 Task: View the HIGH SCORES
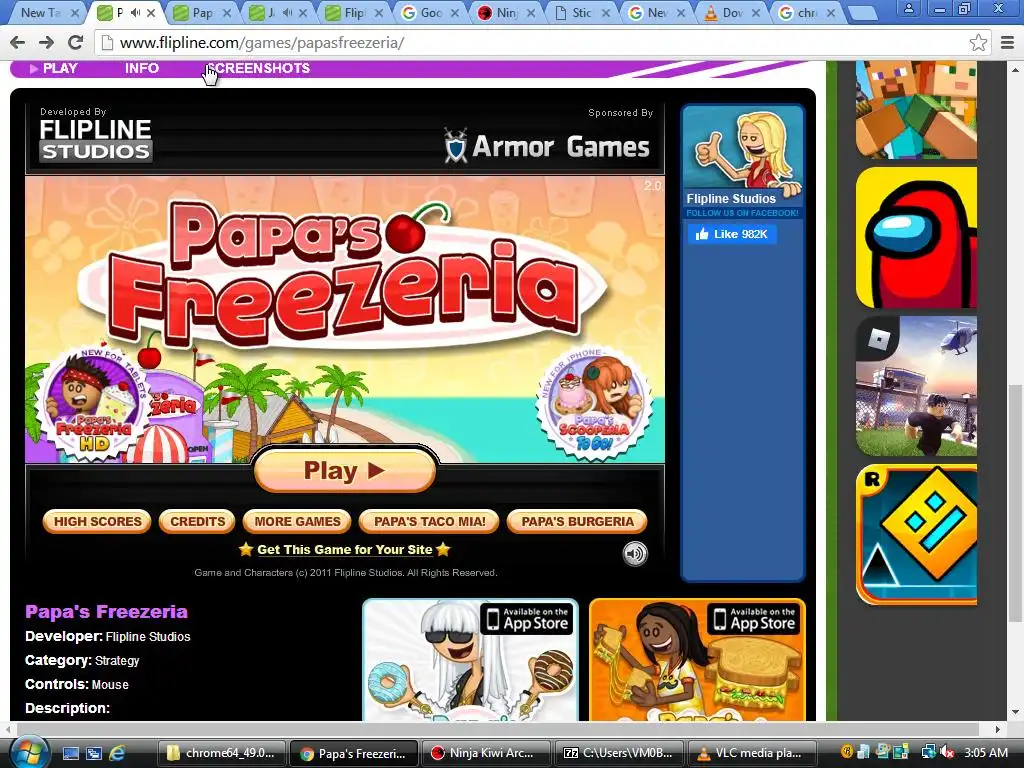[x=97, y=522]
